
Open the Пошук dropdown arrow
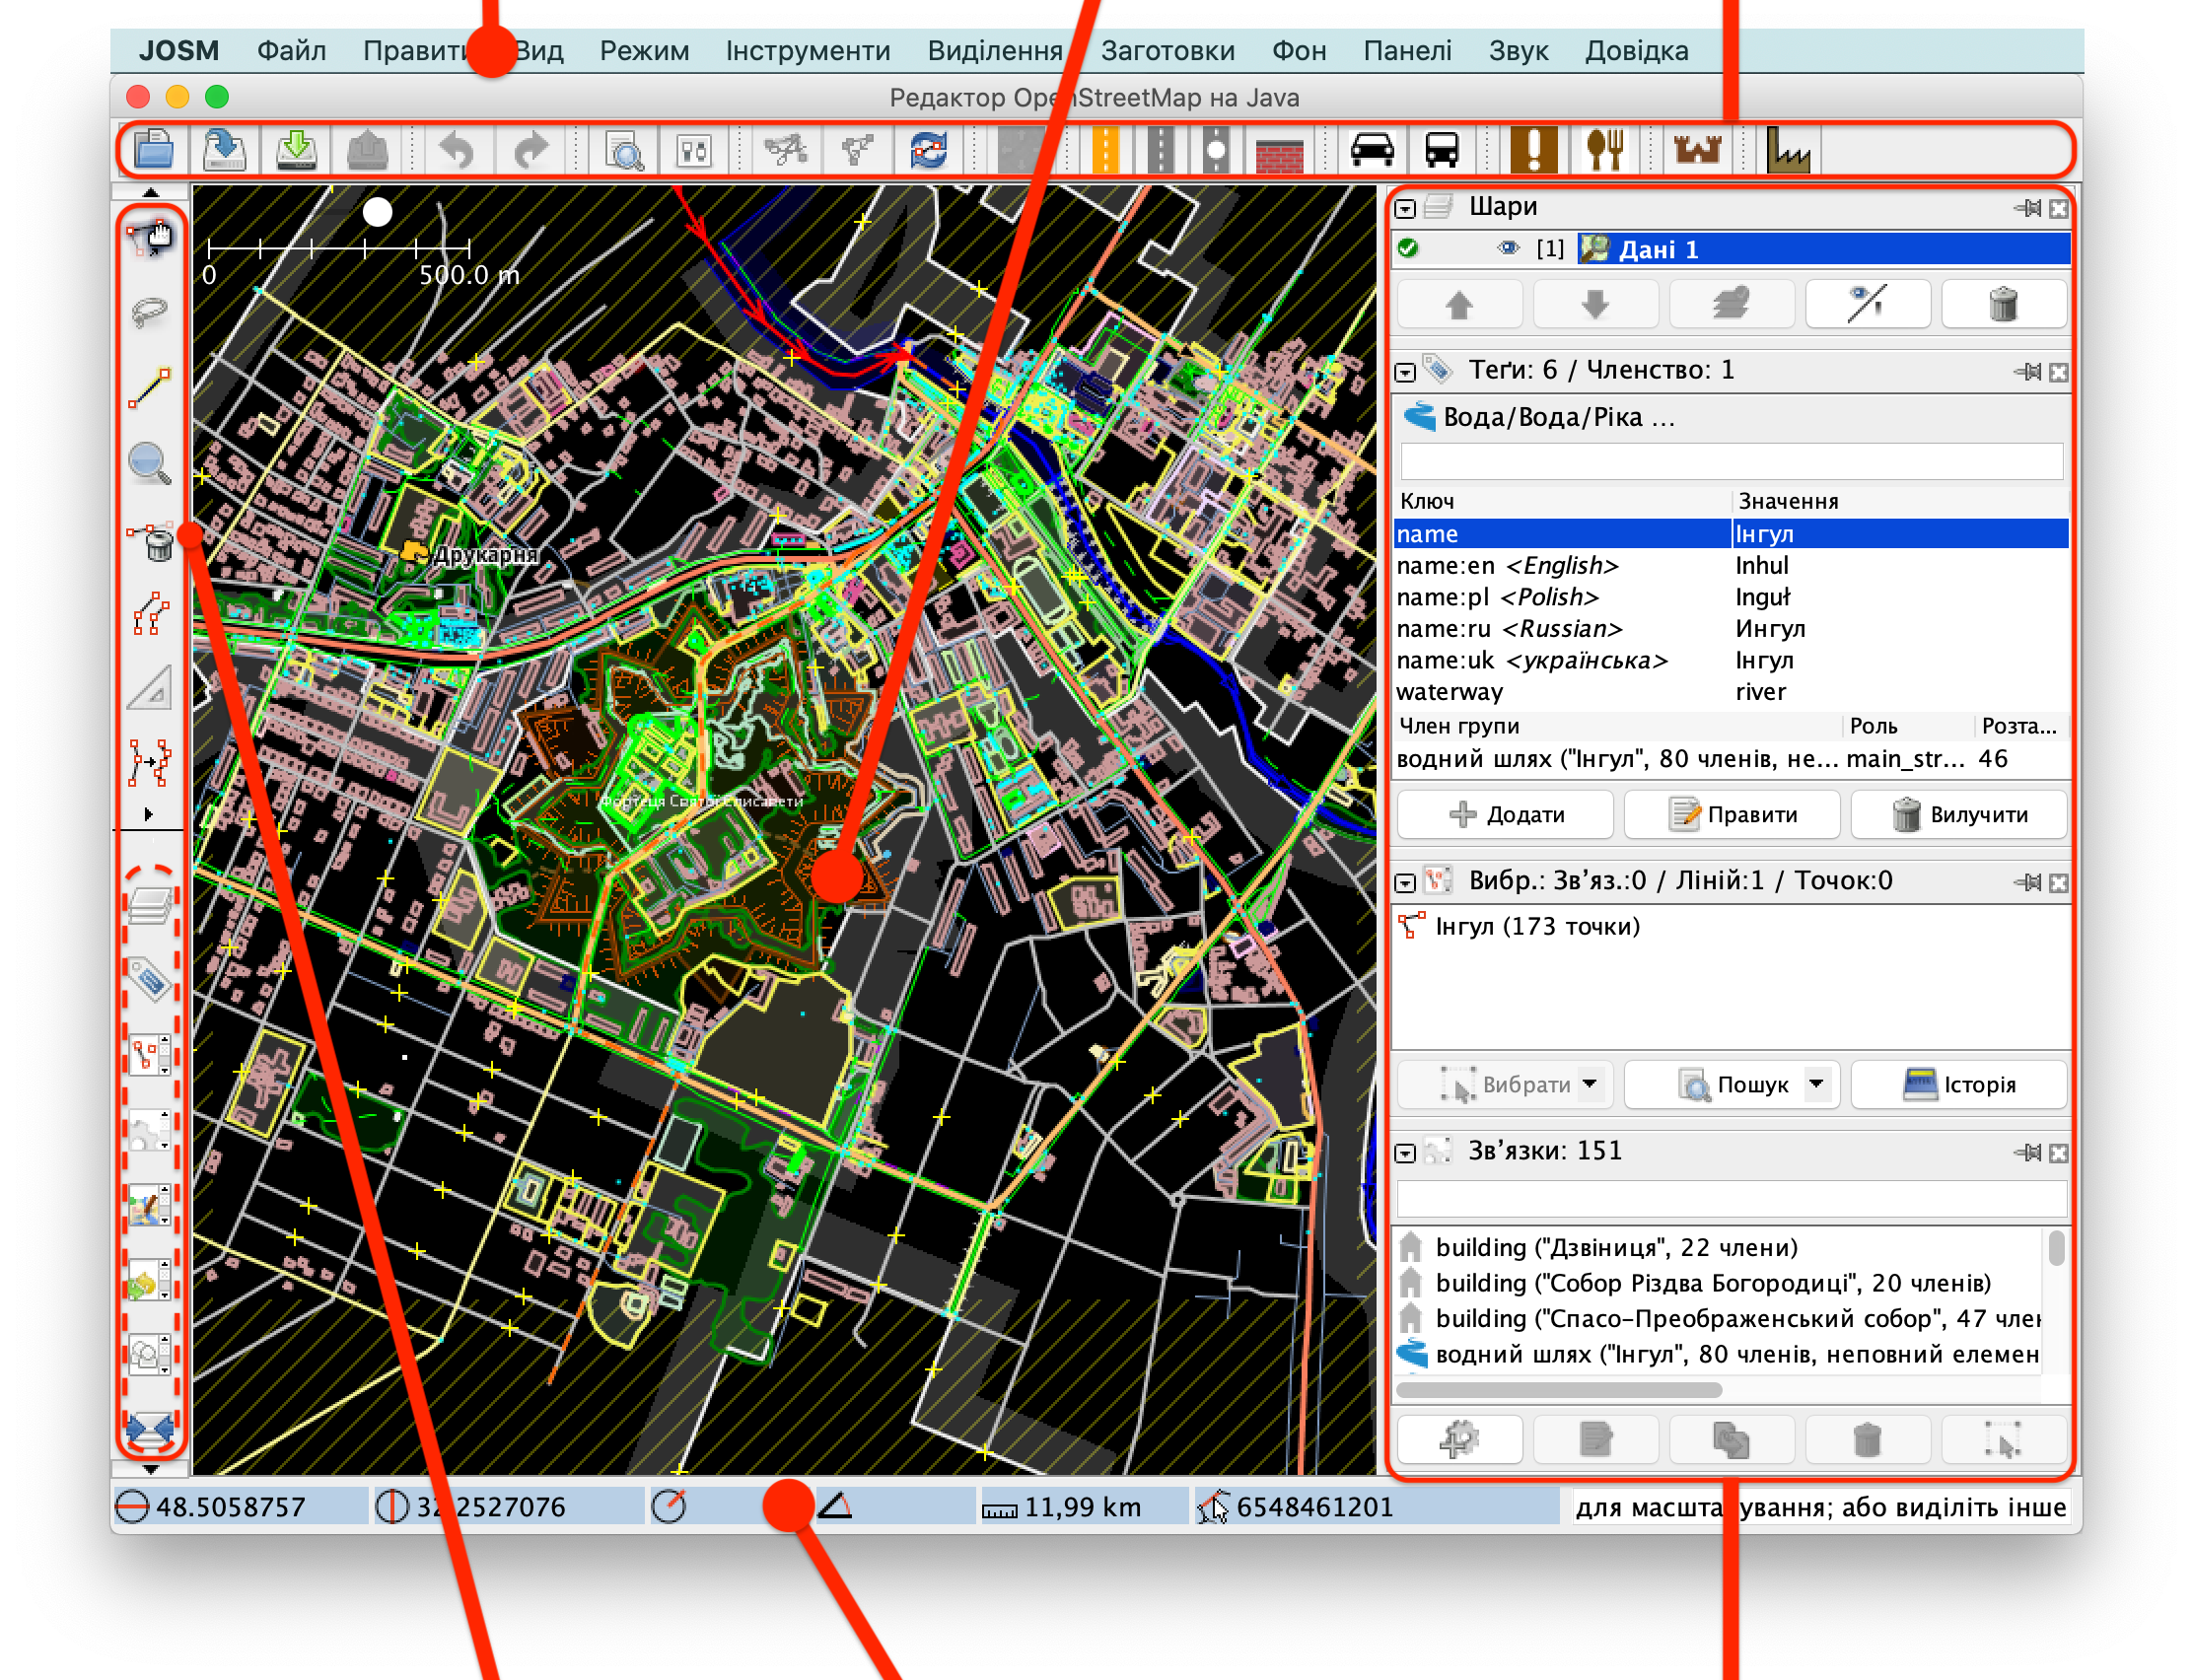click(1816, 1083)
